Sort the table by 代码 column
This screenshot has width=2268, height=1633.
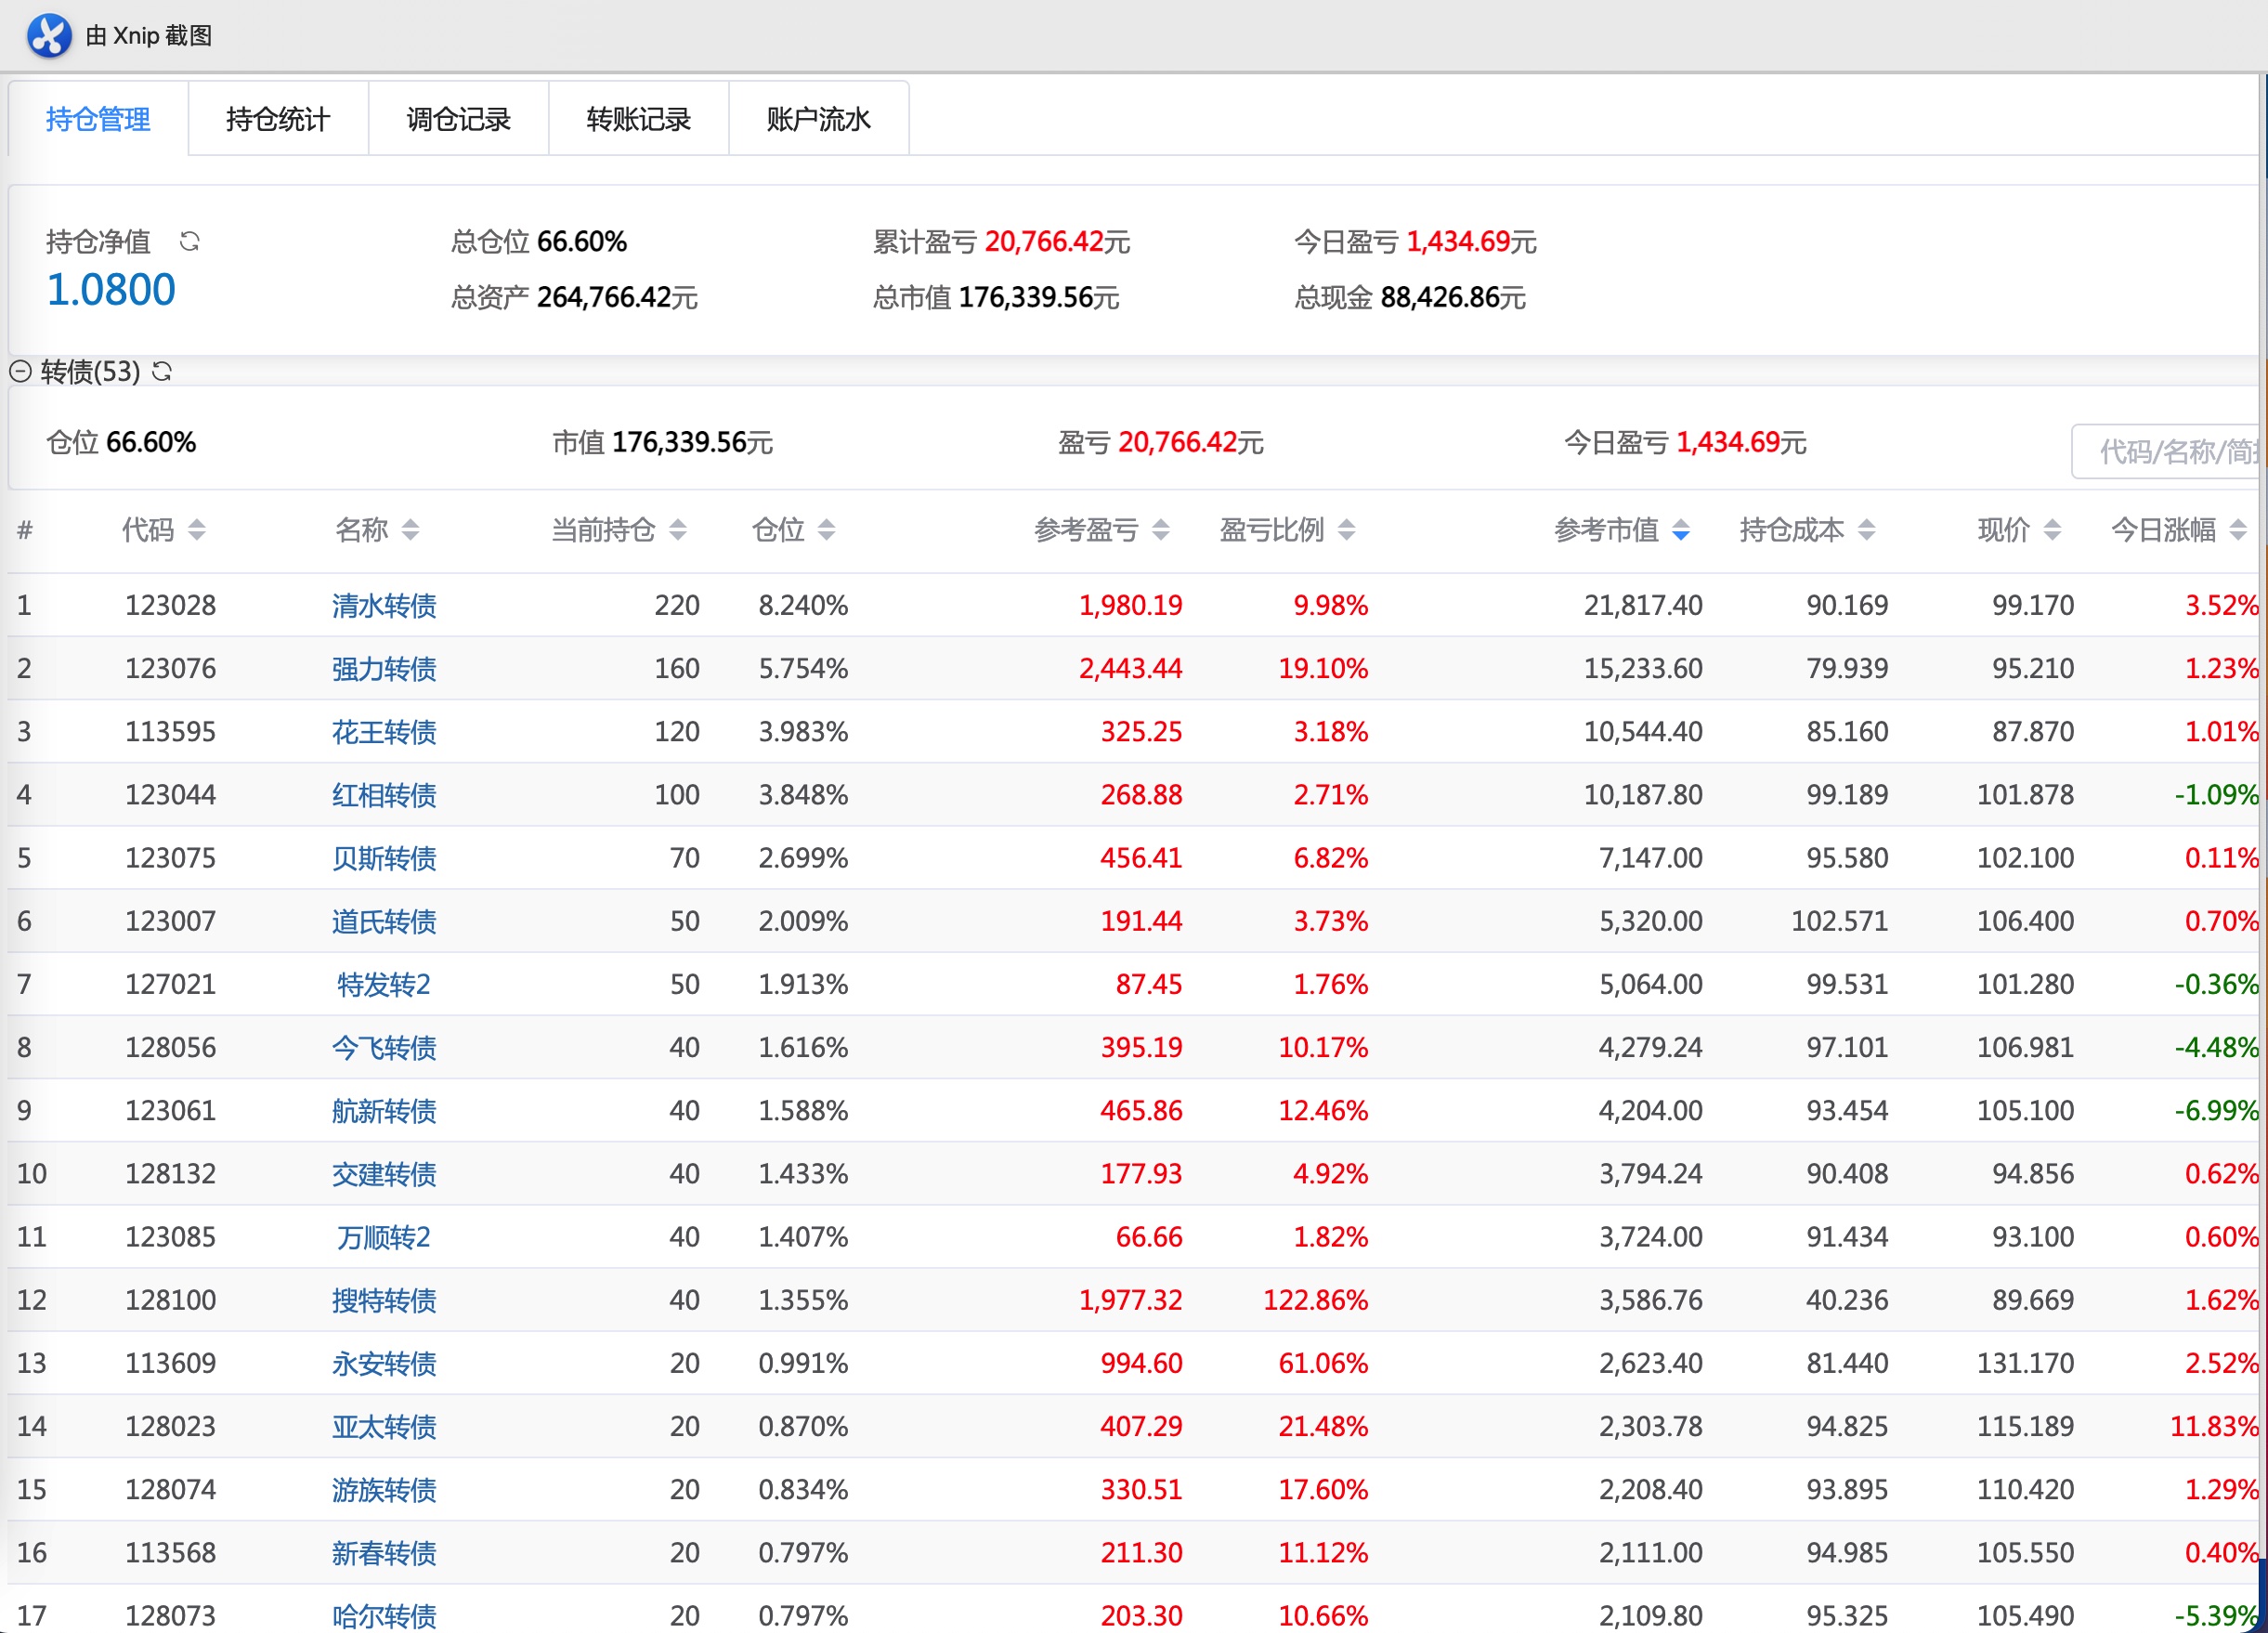[197, 530]
